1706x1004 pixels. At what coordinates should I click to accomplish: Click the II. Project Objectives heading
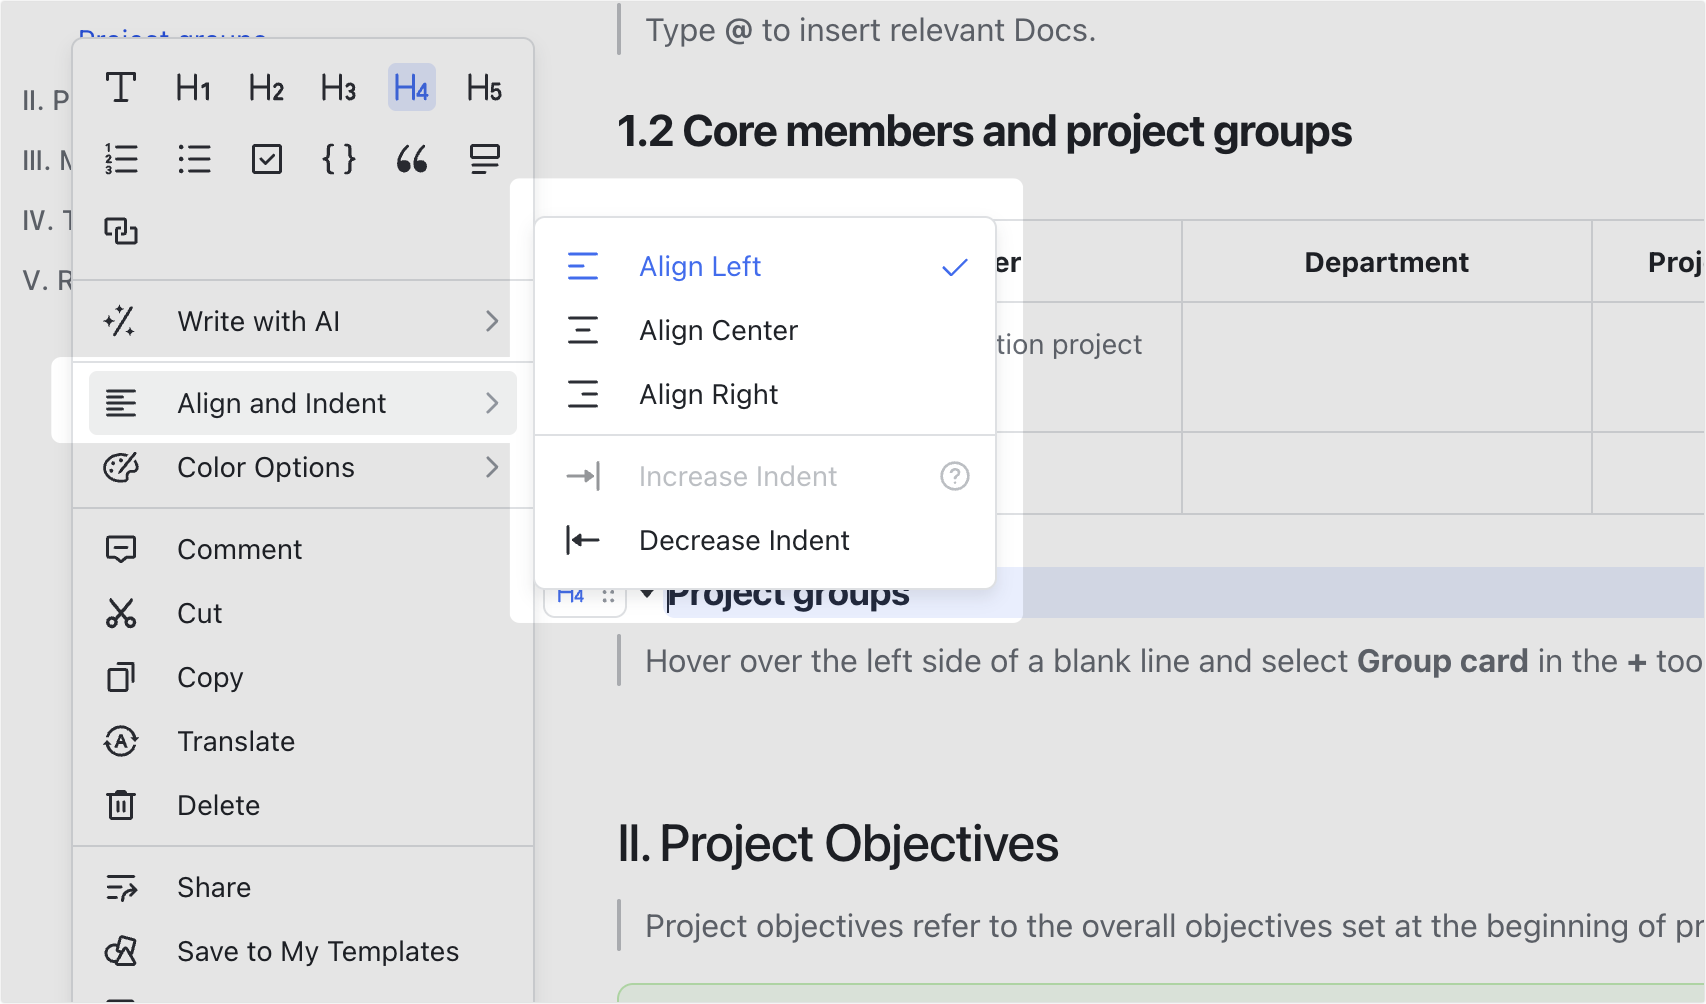838,843
